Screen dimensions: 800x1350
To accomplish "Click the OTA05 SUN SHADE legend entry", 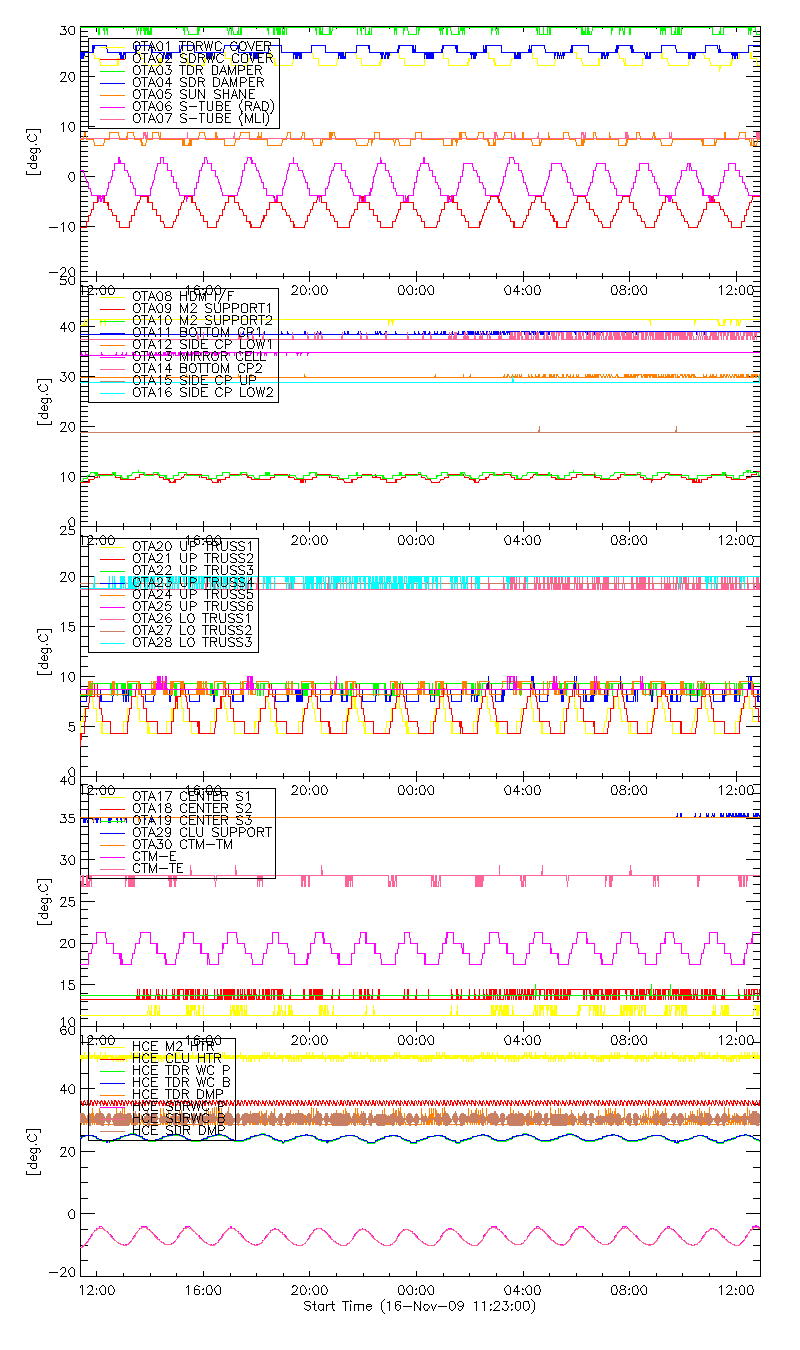I will click(x=193, y=95).
